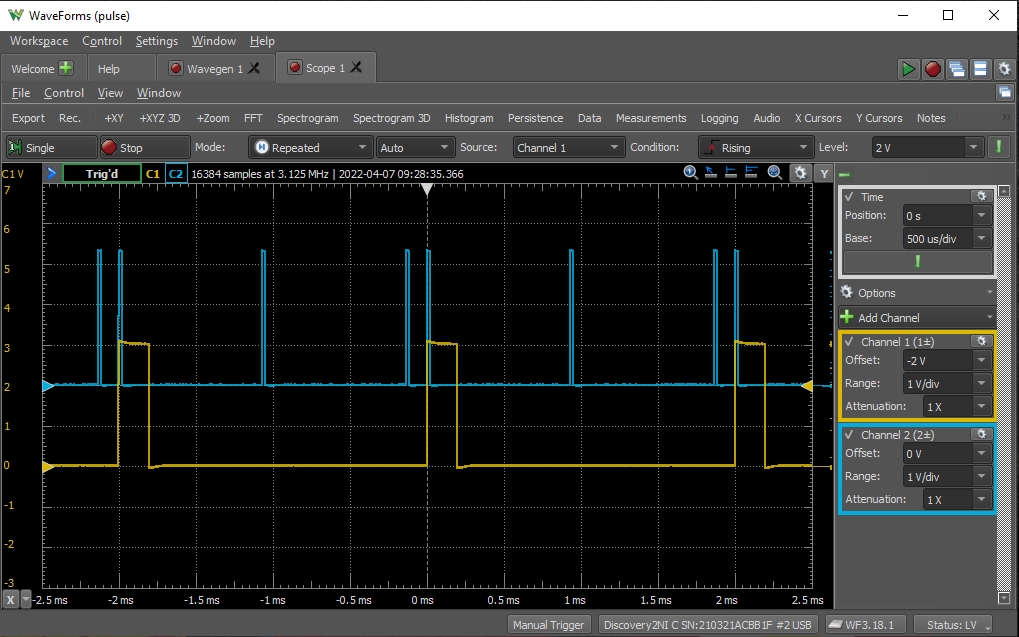The width and height of the screenshot is (1019, 637).
Task: Click the Y axis button above the plot
Action: click(x=824, y=174)
